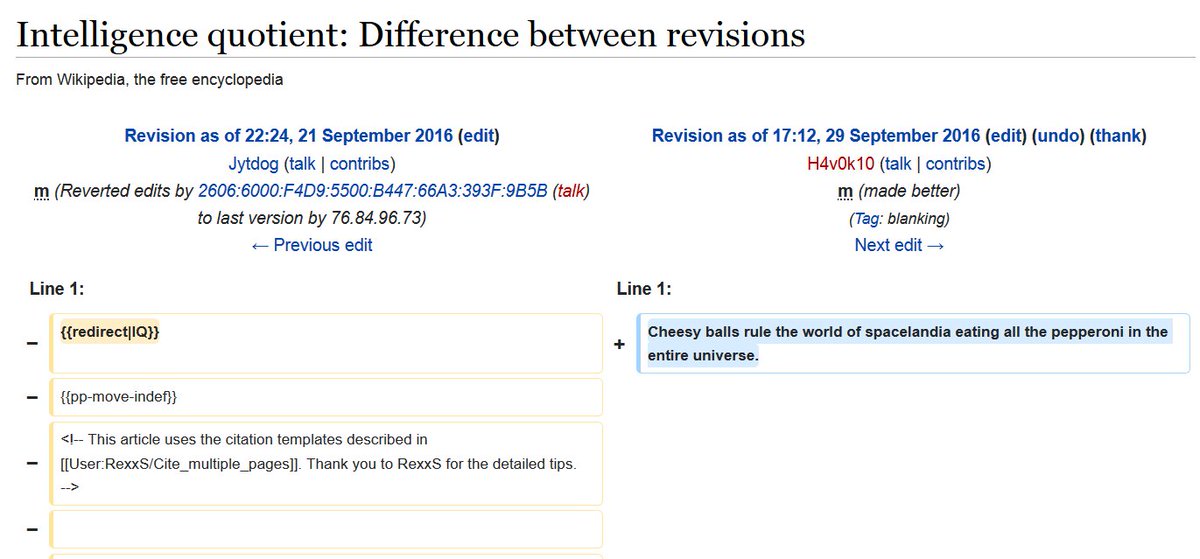The image size is (1200, 559).
Task: Click edit link for 21 September revision
Action: coord(478,136)
